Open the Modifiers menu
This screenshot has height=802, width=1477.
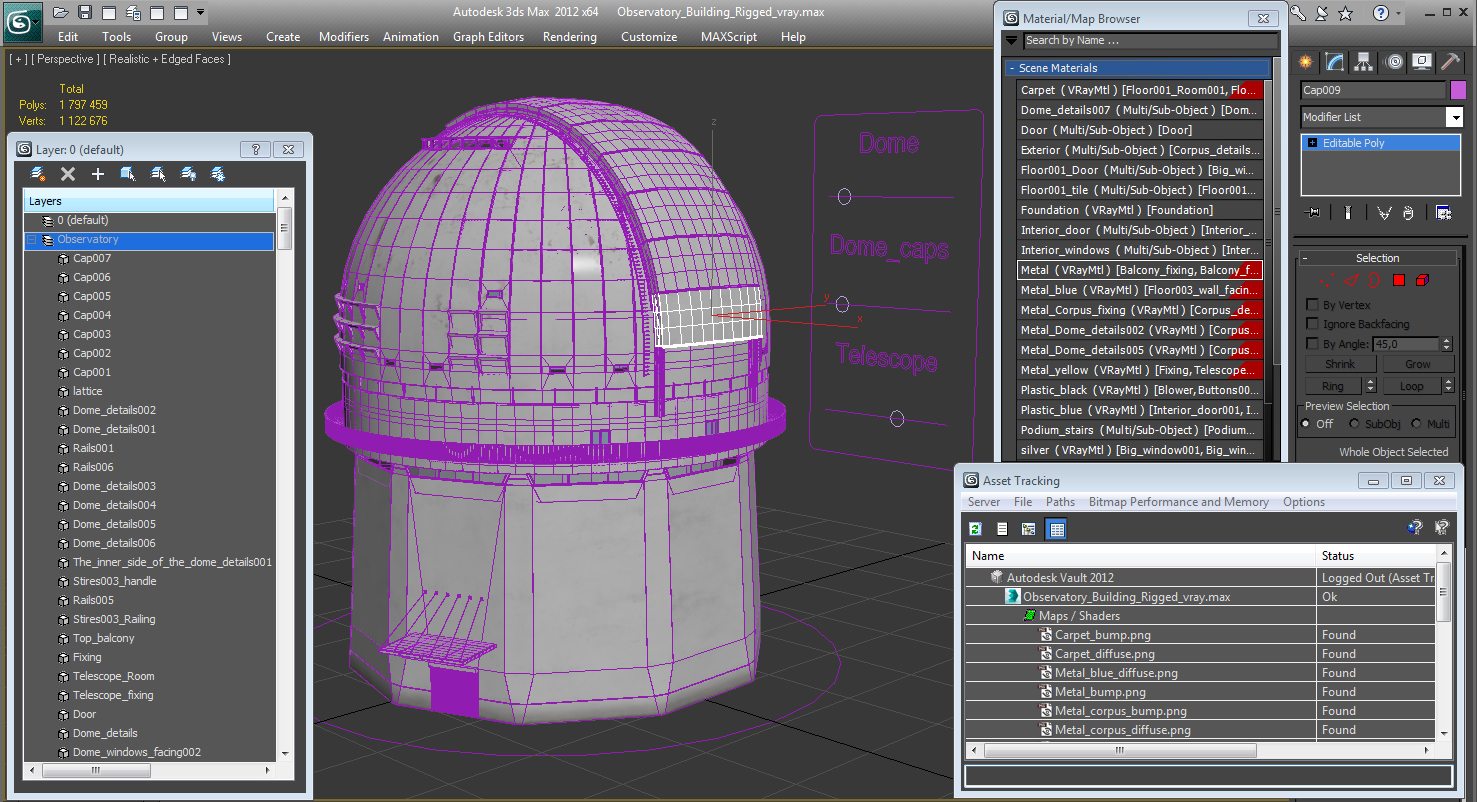(x=344, y=37)
